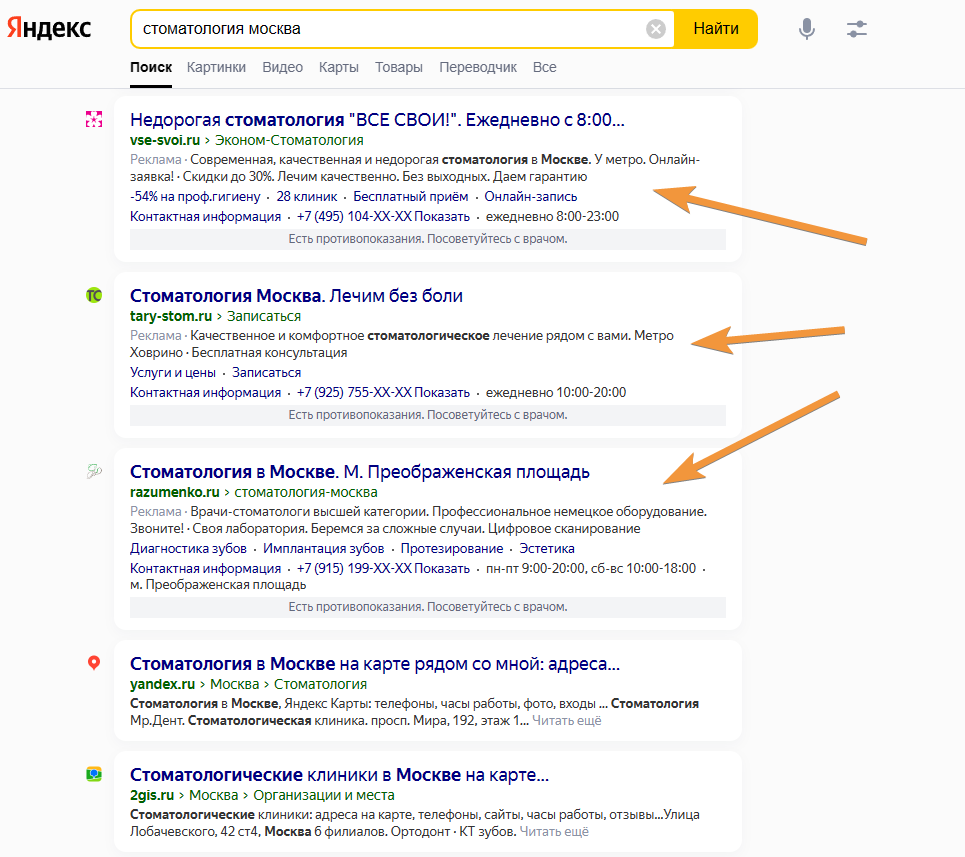Switch to the Картинки tab
The height and width of the screenshot is (857, 965).
(x=216, y=67)
